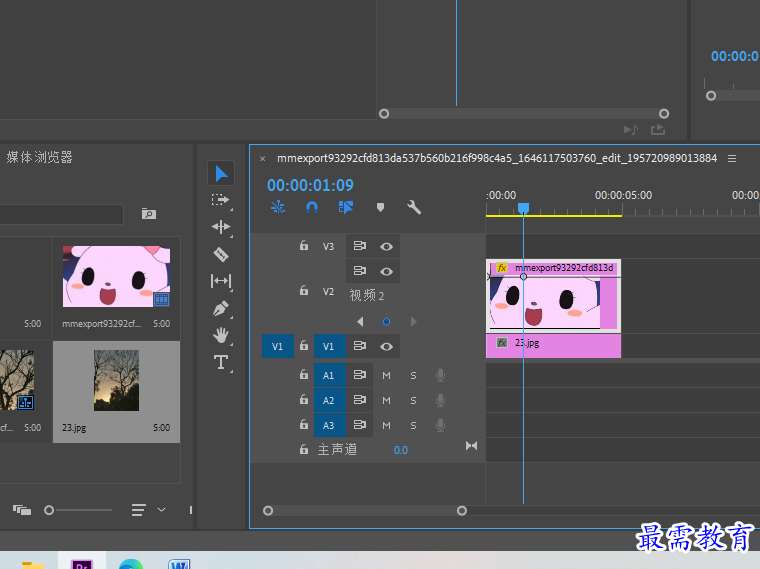The width and height of the screenshot is (760, 569).
Task: Toggle lock on V1 track
Action: (x=304, y=346)
